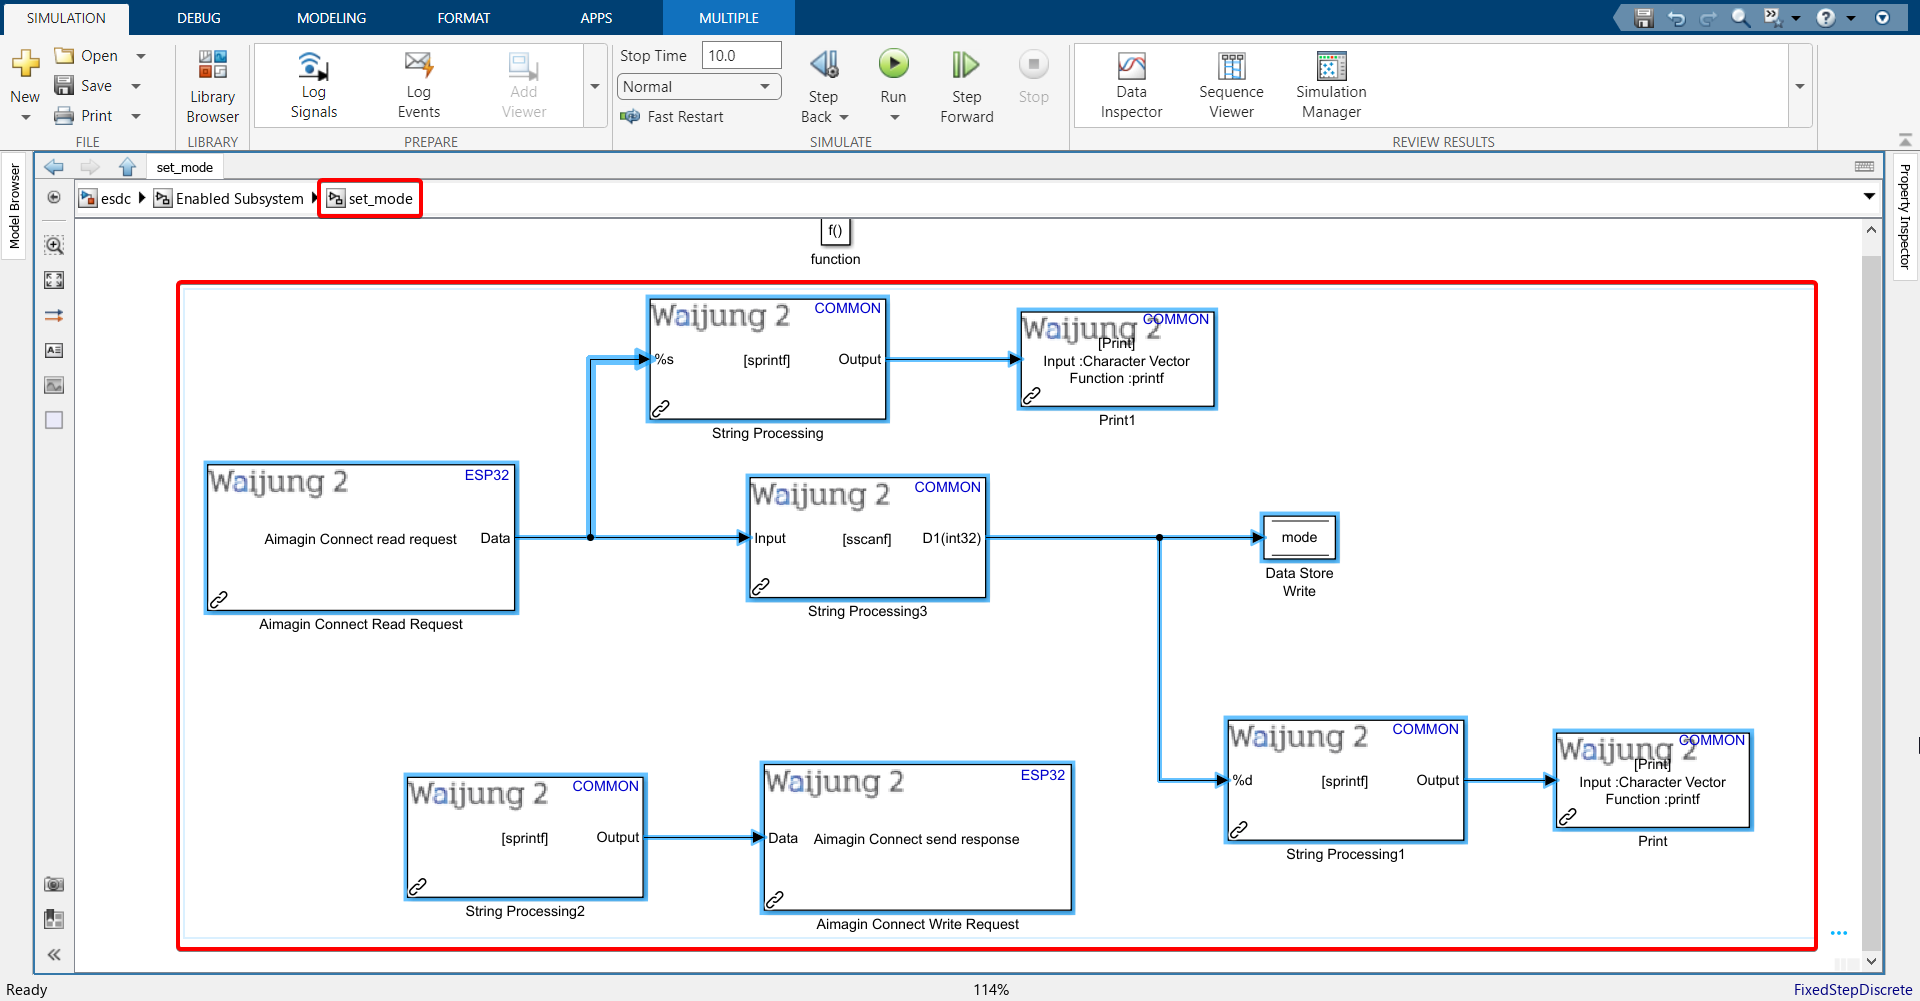
Task: Open the Property Inspector side panel
Action: point(1905,216)
